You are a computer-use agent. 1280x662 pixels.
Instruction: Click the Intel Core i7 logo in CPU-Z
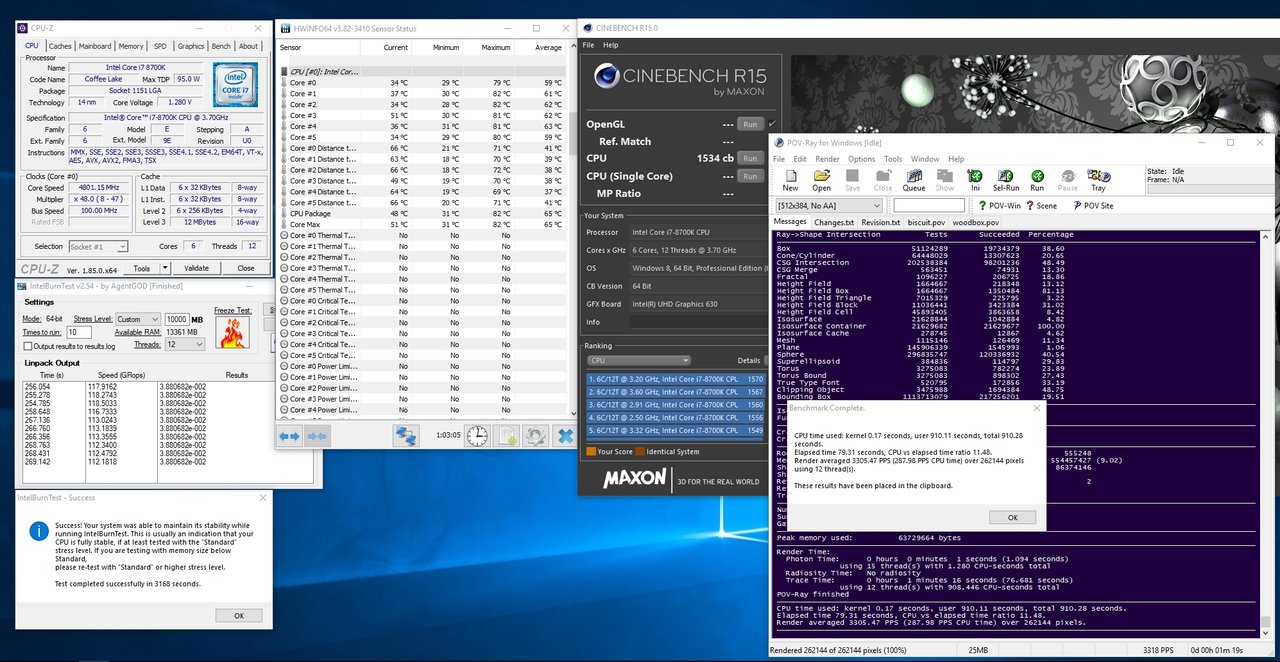235,84
